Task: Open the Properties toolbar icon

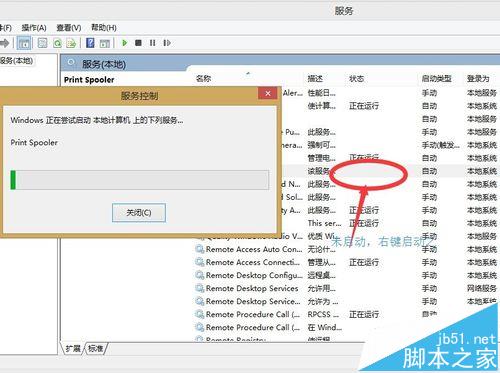Action: (42, 43)
